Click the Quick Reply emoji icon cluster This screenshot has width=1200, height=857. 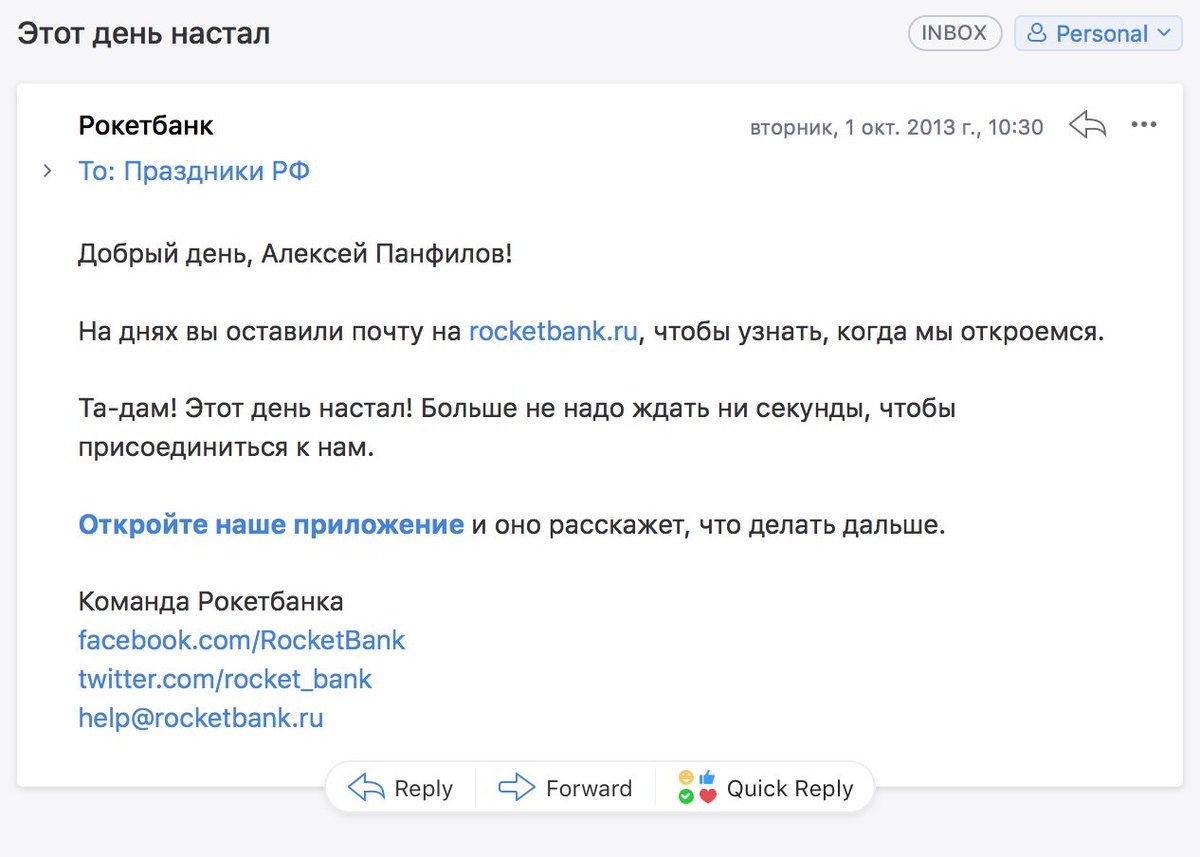(x=698, y=788)
